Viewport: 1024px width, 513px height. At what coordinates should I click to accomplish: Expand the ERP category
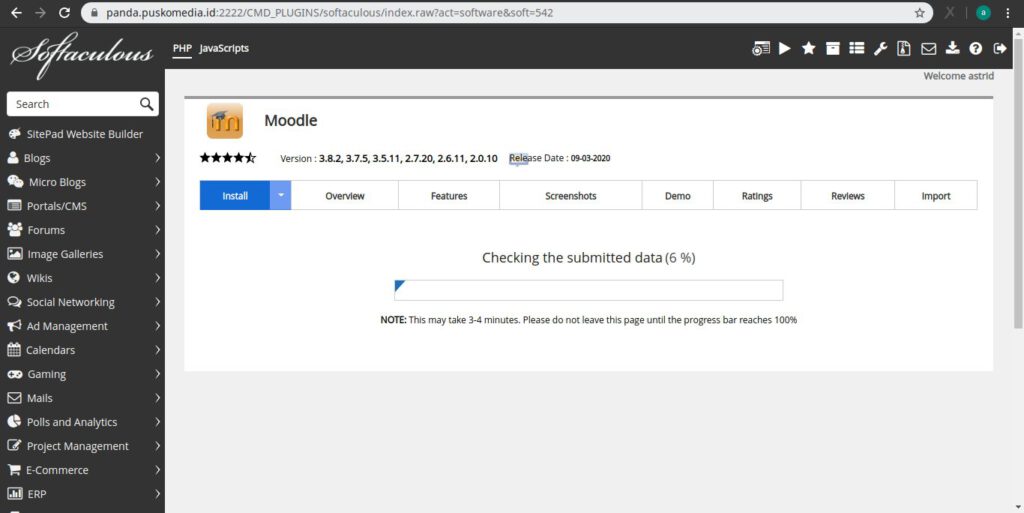82,494
